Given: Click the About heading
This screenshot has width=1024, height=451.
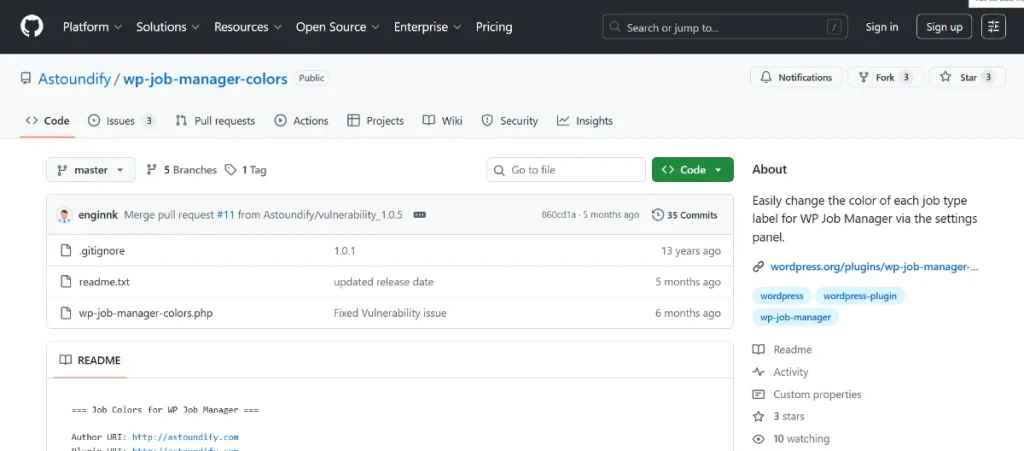Looking at the screenshot, I should [769, 170].
